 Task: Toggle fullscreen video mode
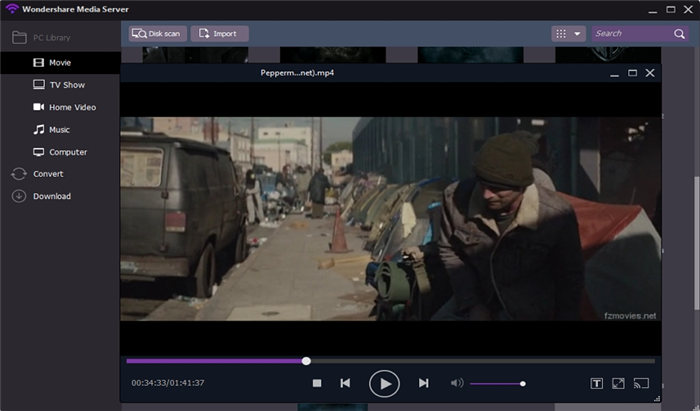pos(618,383)
